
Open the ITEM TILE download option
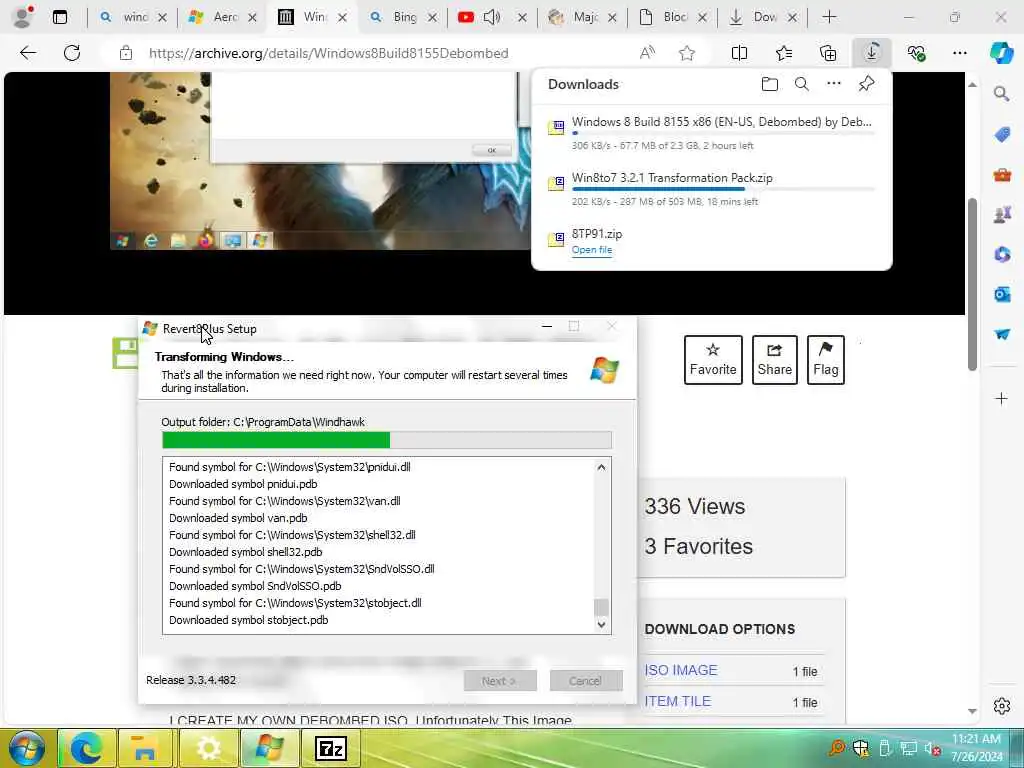677,701
